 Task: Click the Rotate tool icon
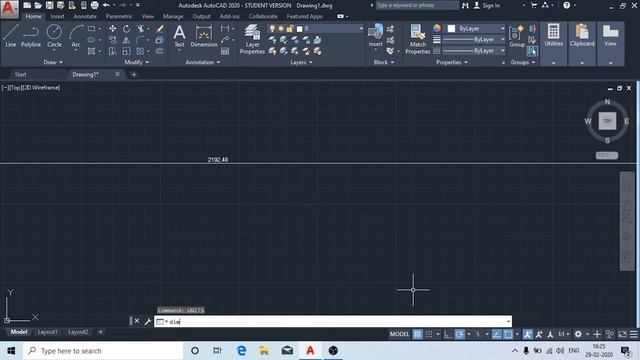pos(127,29)
